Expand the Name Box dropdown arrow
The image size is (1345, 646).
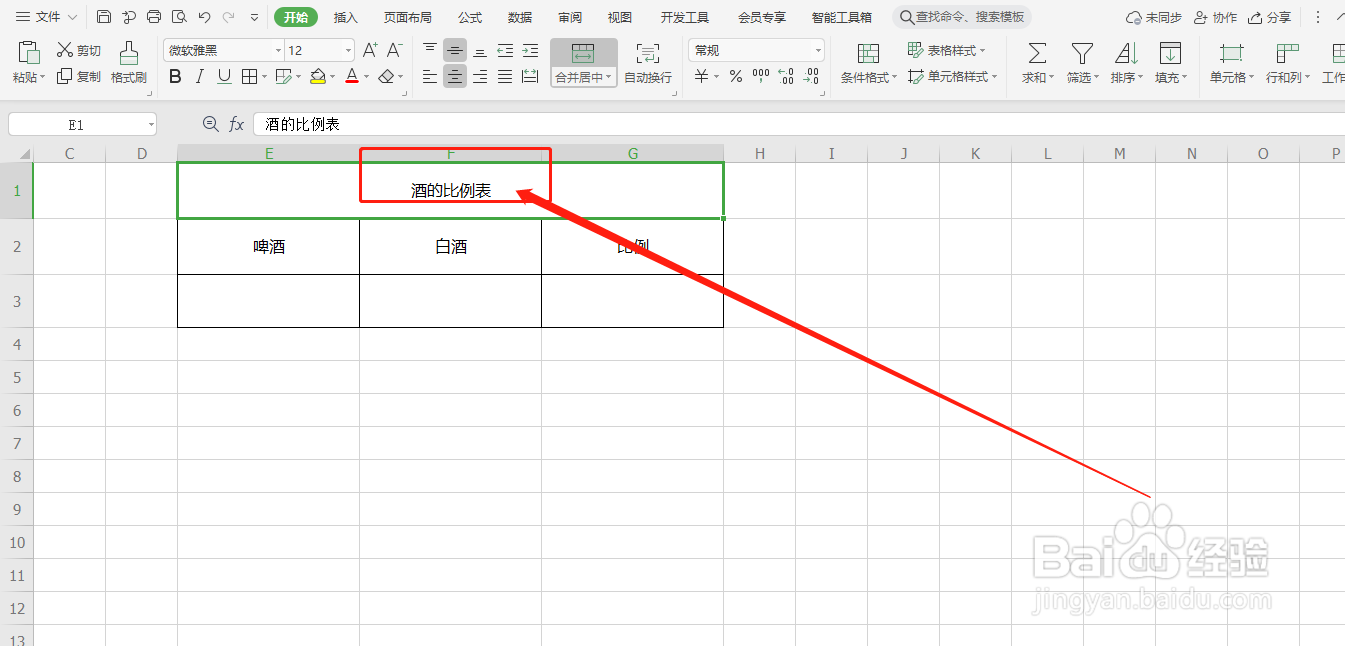pyautogui.click(x=151, y=124)
